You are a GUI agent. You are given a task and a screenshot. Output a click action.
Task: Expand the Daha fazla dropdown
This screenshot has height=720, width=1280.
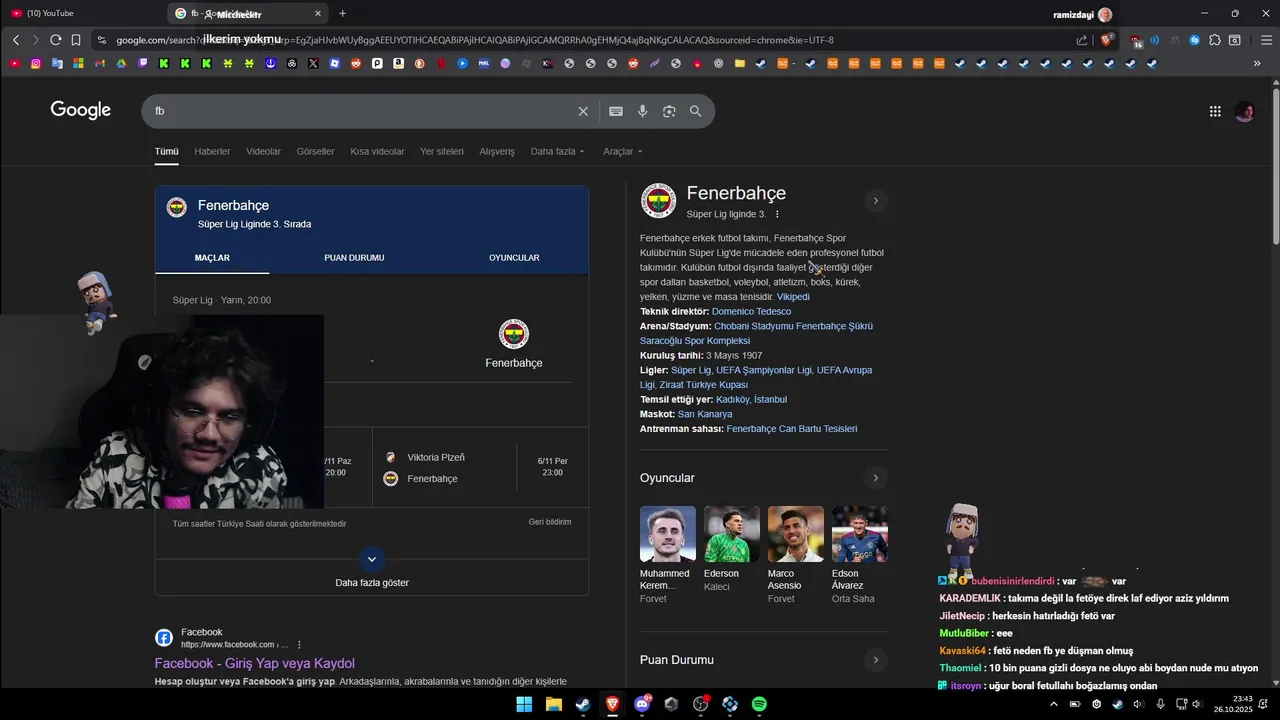557,151
